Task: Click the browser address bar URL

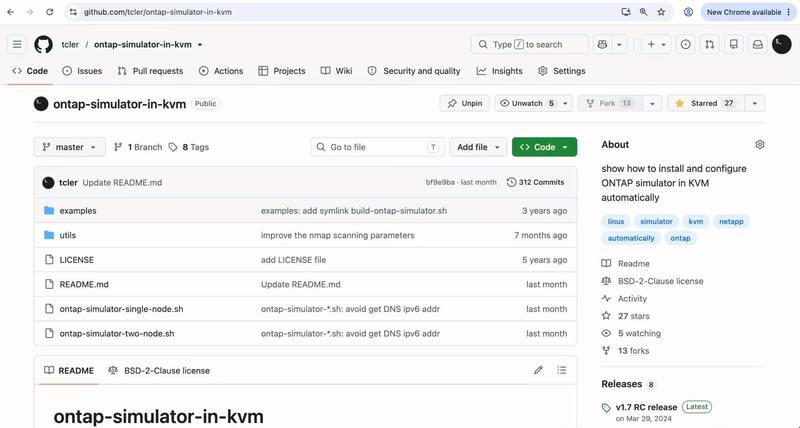Action: [158, 12]
